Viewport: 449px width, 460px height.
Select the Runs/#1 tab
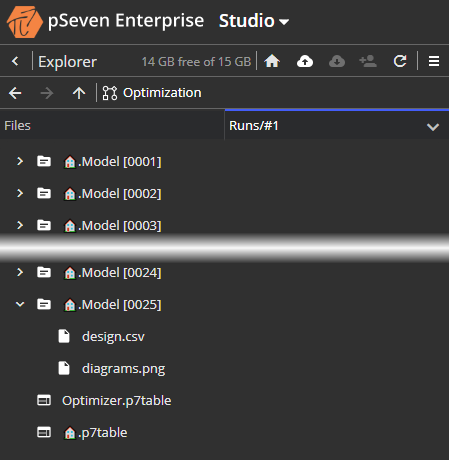(x=337, y=125)
